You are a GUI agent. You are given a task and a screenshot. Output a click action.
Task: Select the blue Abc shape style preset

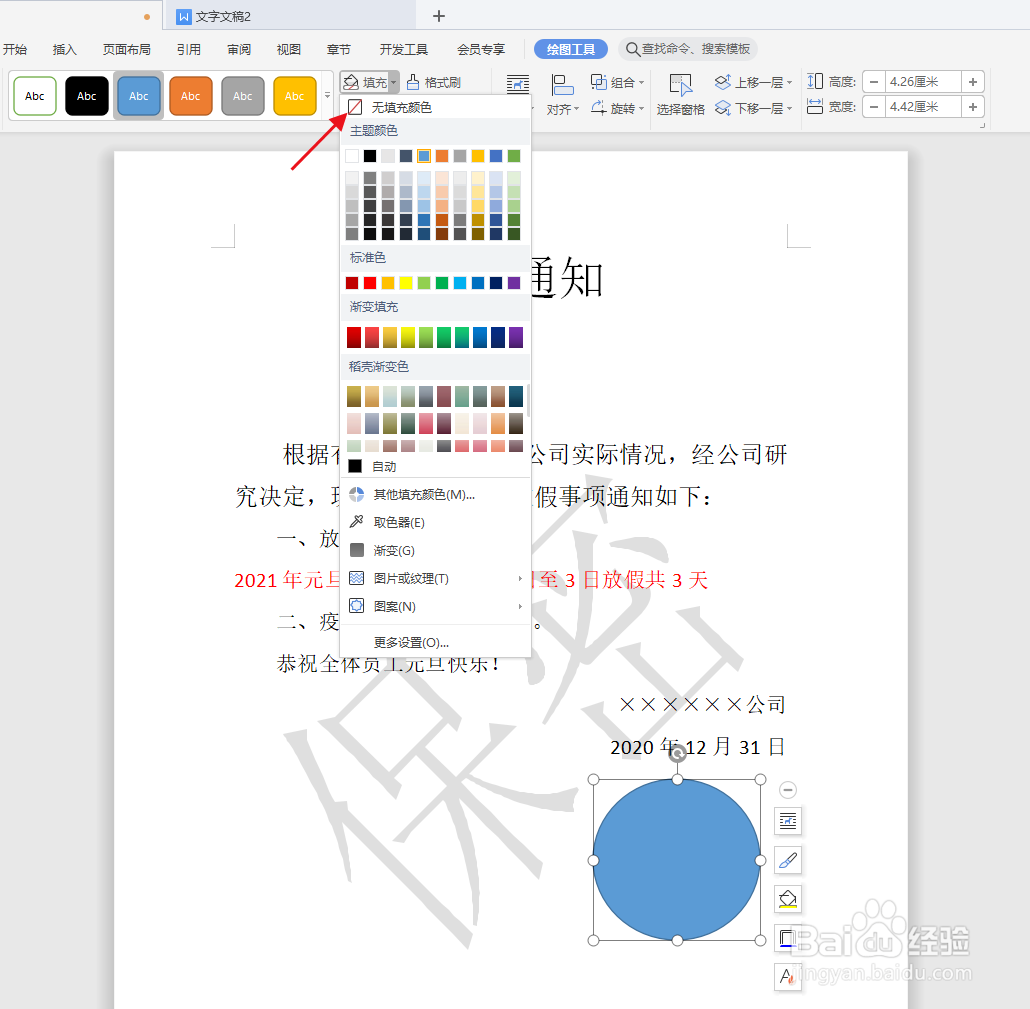(138, 95)
